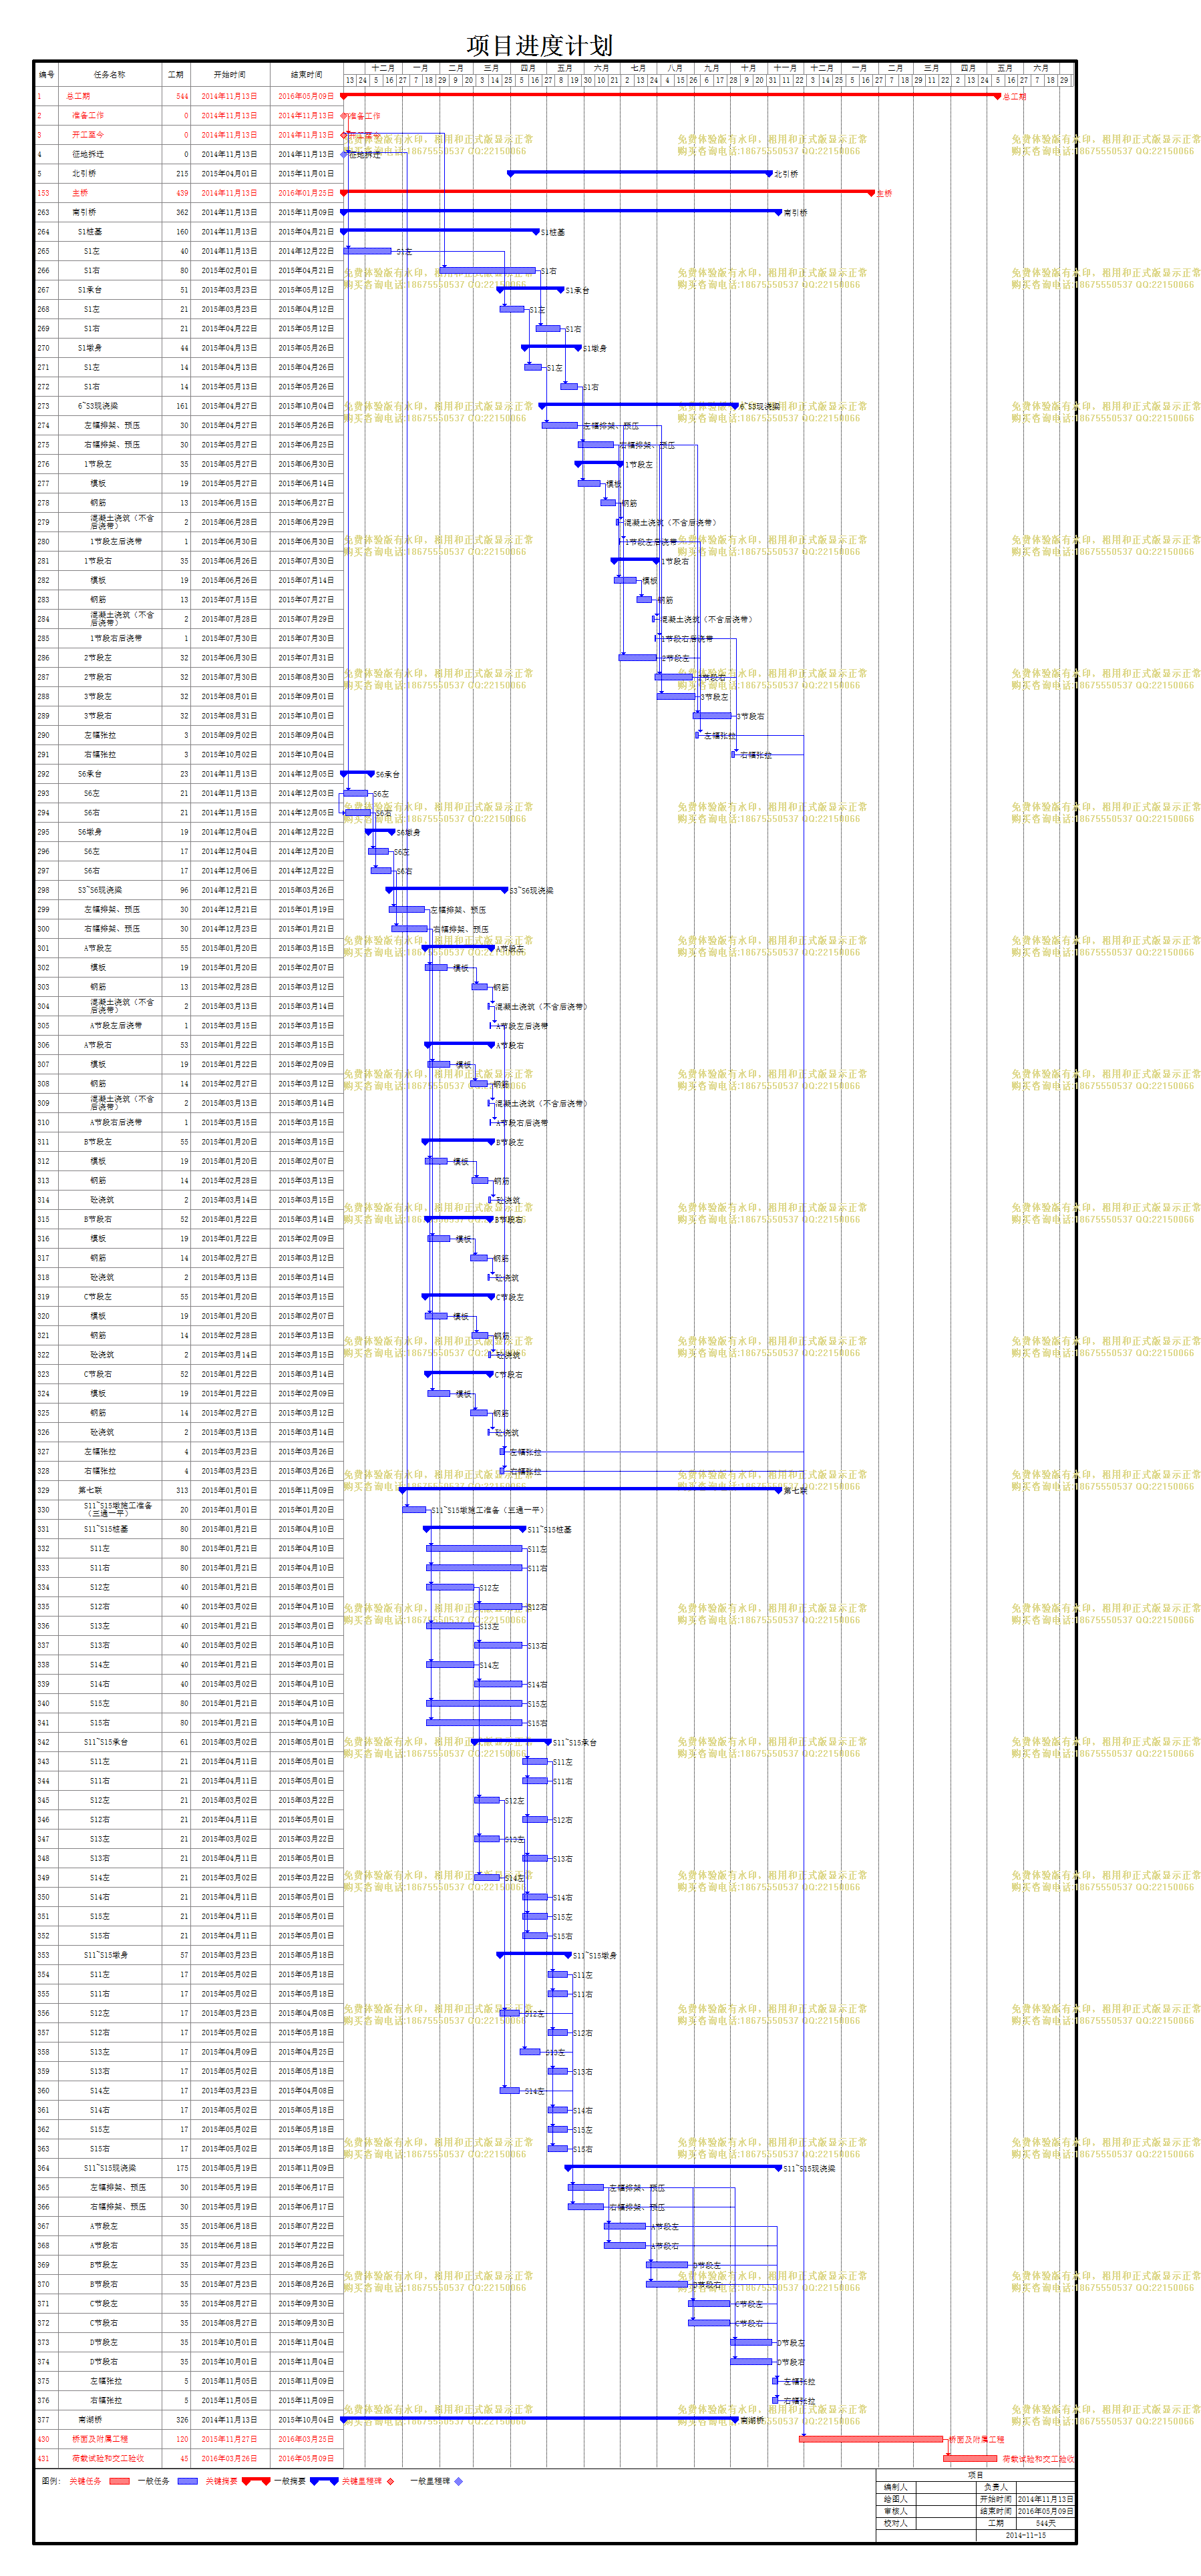Viewport: 1201px width, 2576px height.
Task: Select the 北引桥 task name in row 5
Action: (84, 174)
